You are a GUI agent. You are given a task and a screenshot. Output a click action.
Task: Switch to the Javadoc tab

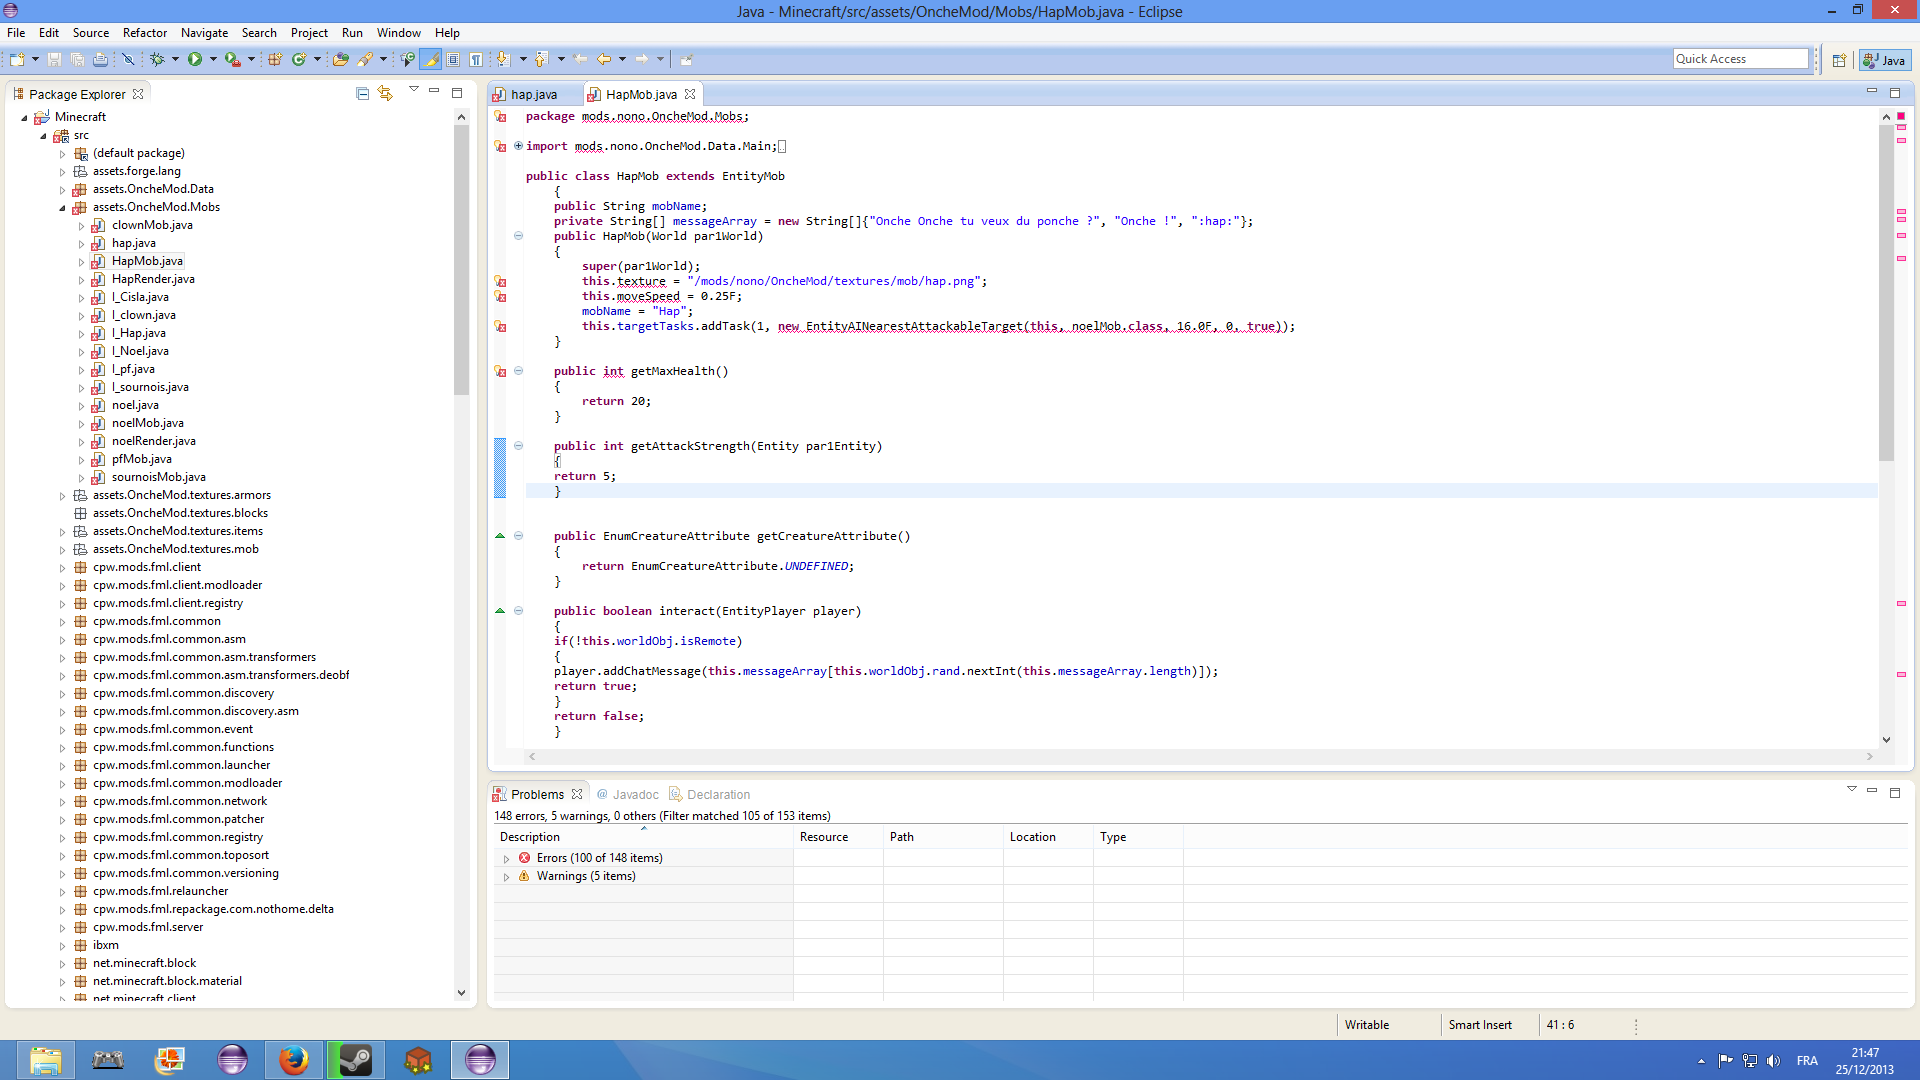pyautogui.click(x=627, y=795)
